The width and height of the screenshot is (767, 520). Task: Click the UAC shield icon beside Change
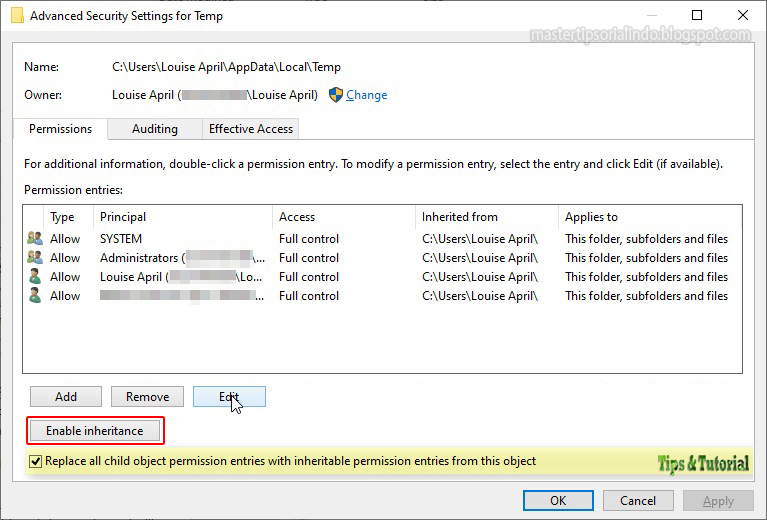[336, 95]
